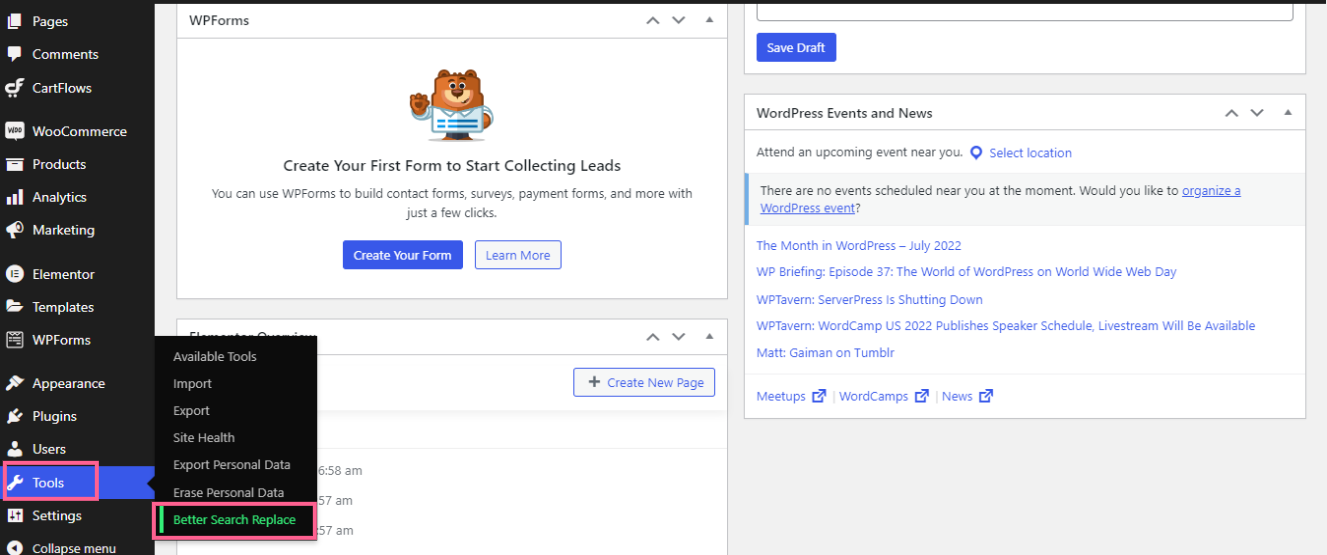Click the Plugins plug icon
1327x555 pixels.
pos(14,416)
